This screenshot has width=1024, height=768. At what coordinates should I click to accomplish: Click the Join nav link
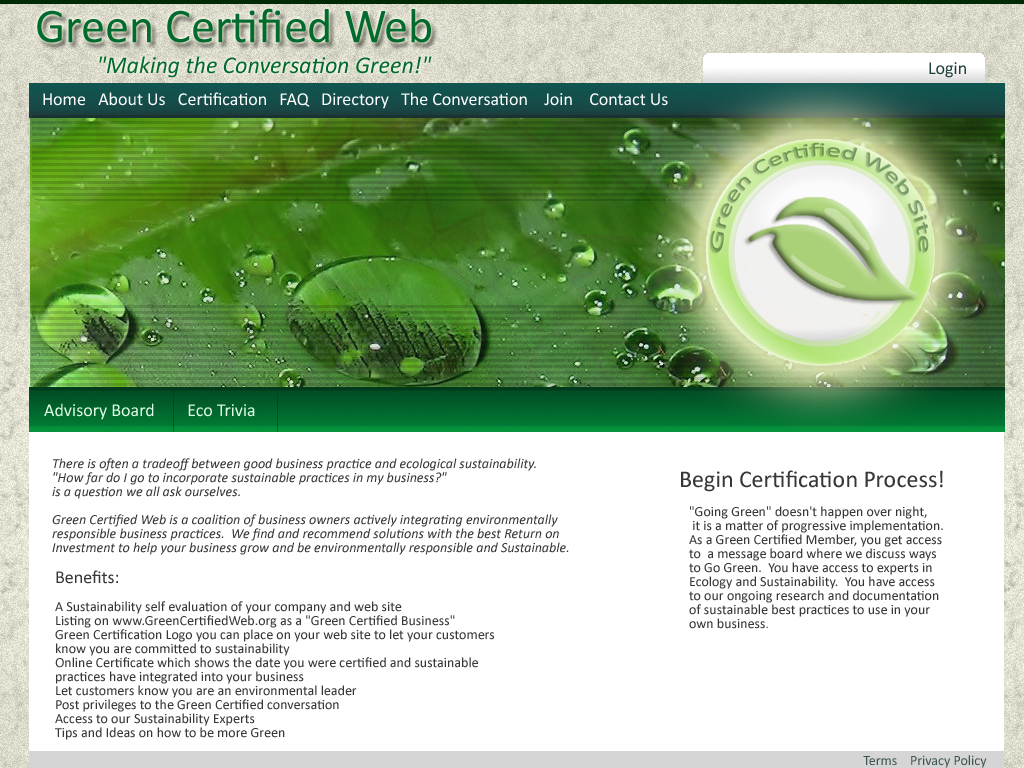558,100
